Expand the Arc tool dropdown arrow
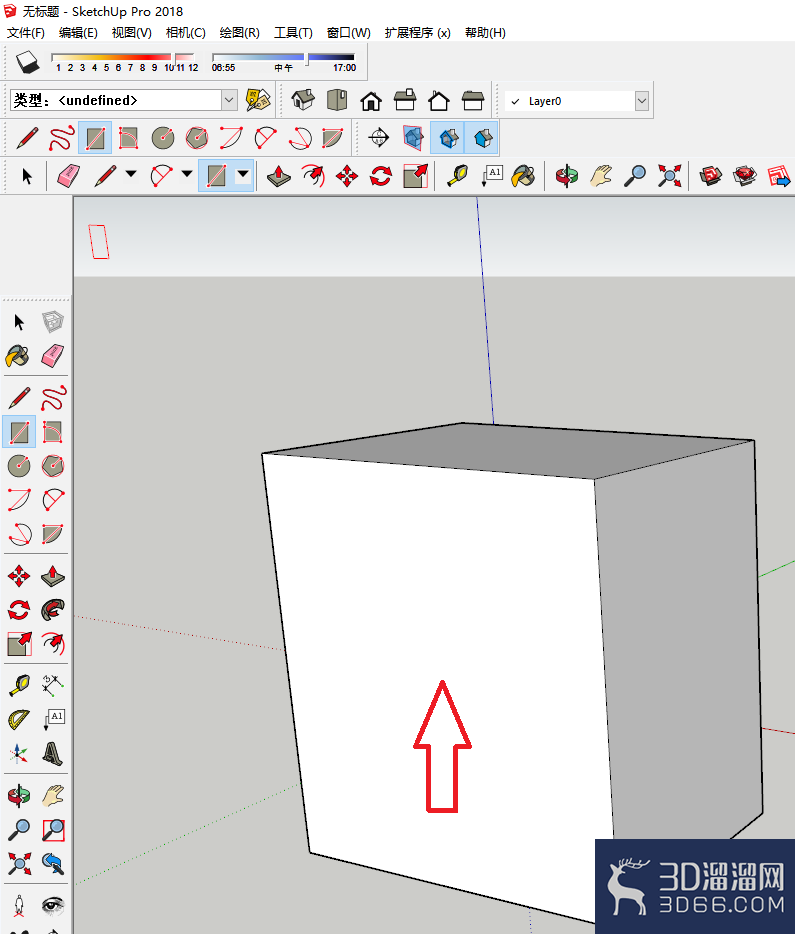 click(x=187, y=175)
